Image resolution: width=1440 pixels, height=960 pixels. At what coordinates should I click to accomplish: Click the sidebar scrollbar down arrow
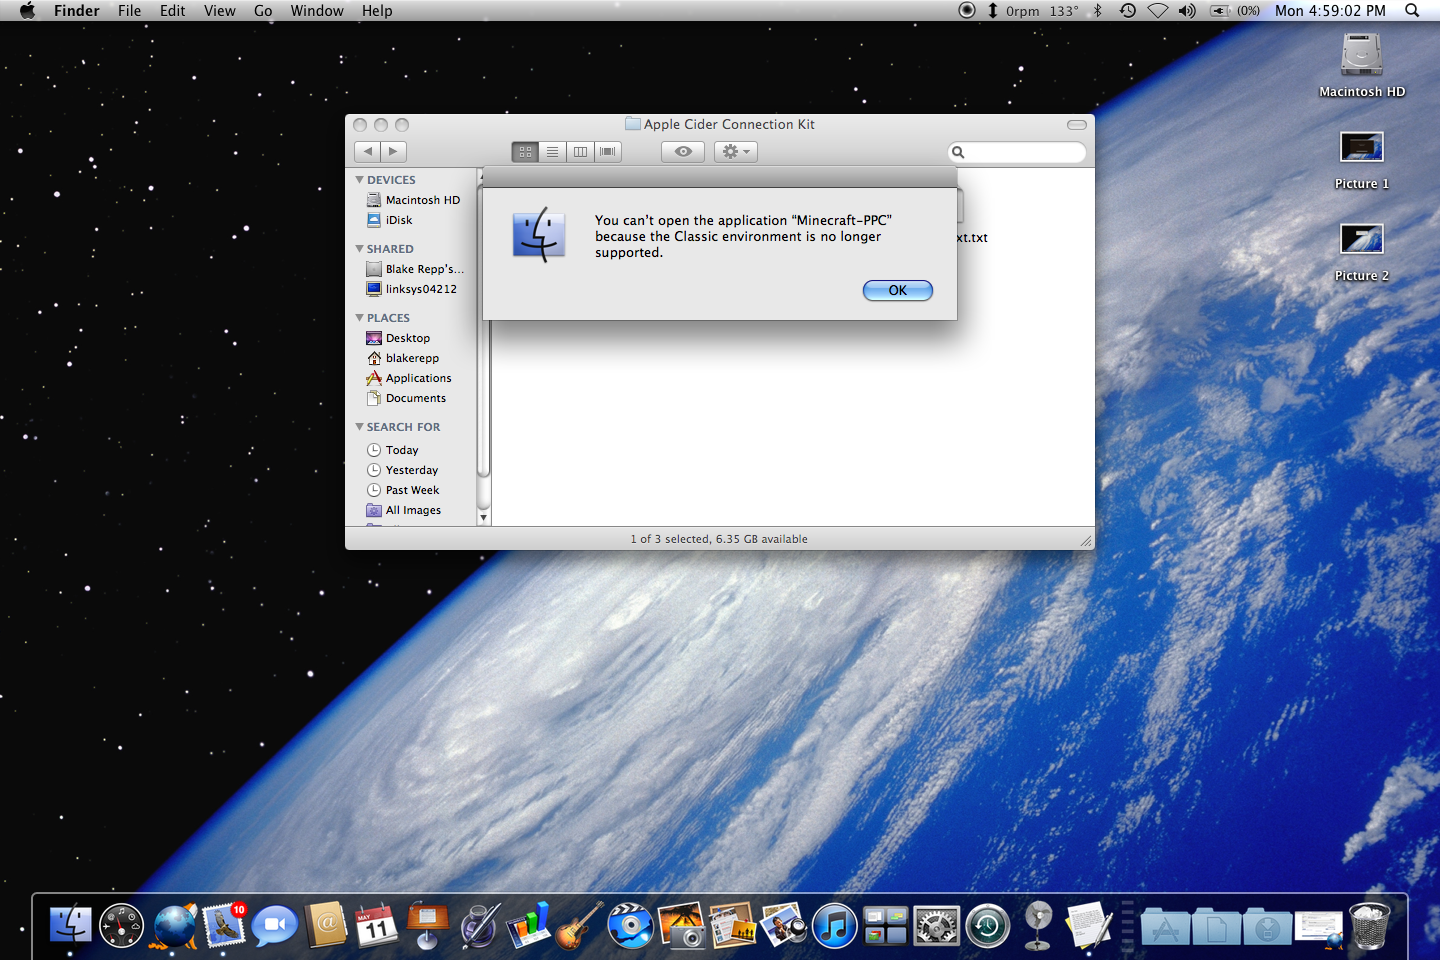(484, 518)
